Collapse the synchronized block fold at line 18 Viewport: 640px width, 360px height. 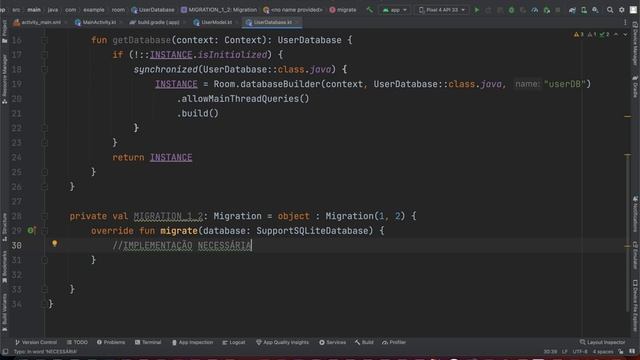point(44,69)
